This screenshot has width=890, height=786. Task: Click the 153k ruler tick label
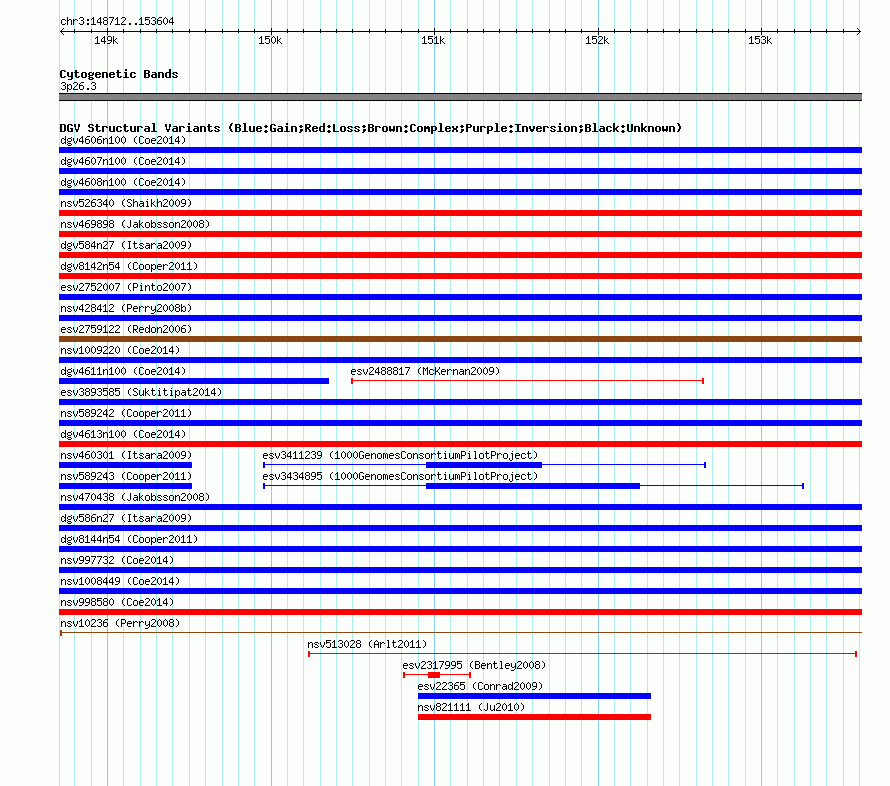760,40
